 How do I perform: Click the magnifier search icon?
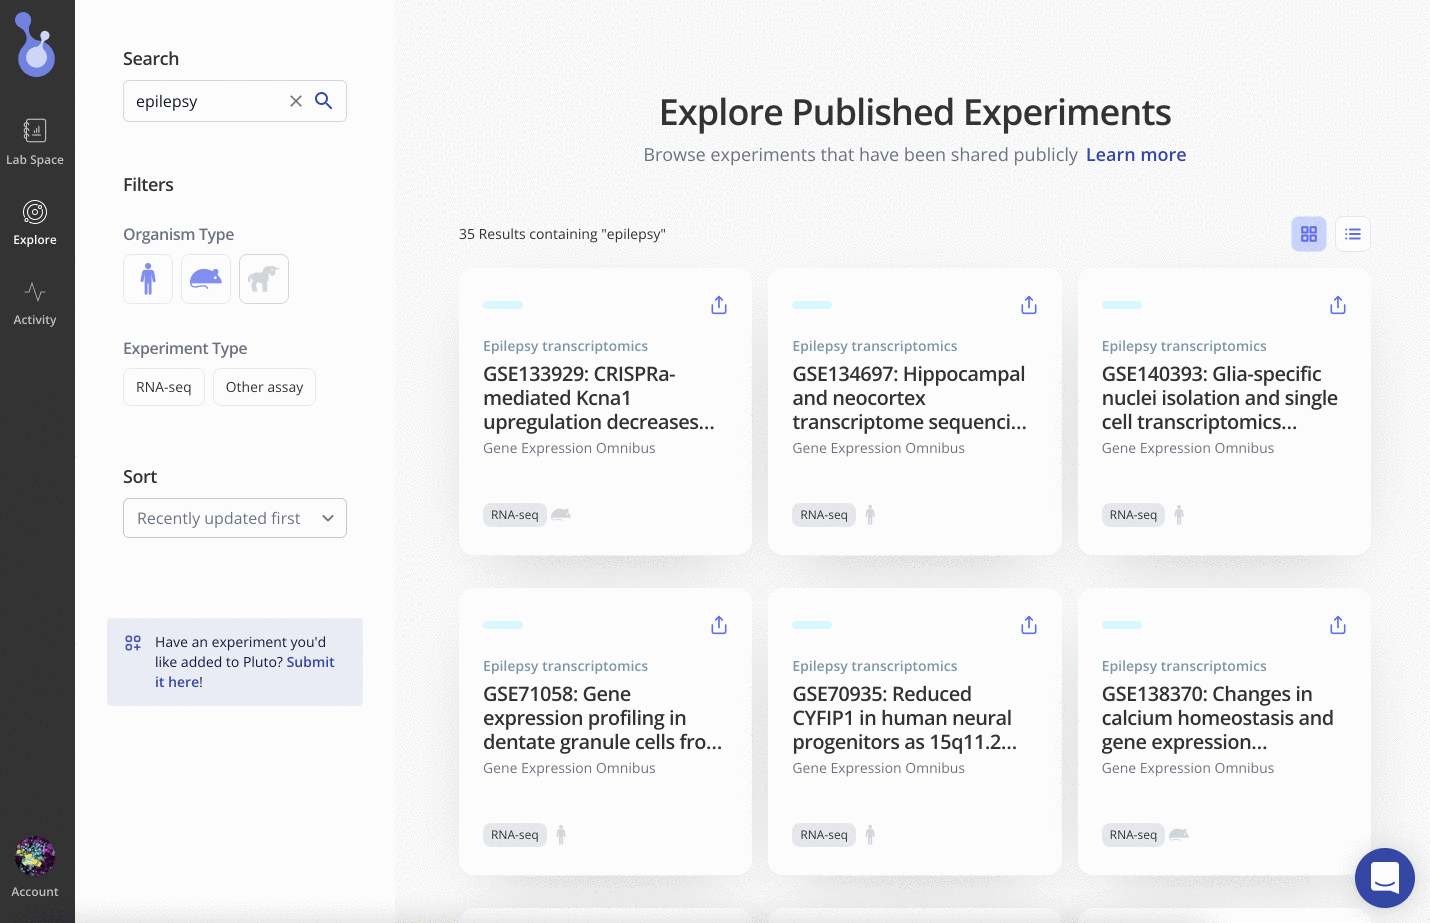click(x=324, y=101)
